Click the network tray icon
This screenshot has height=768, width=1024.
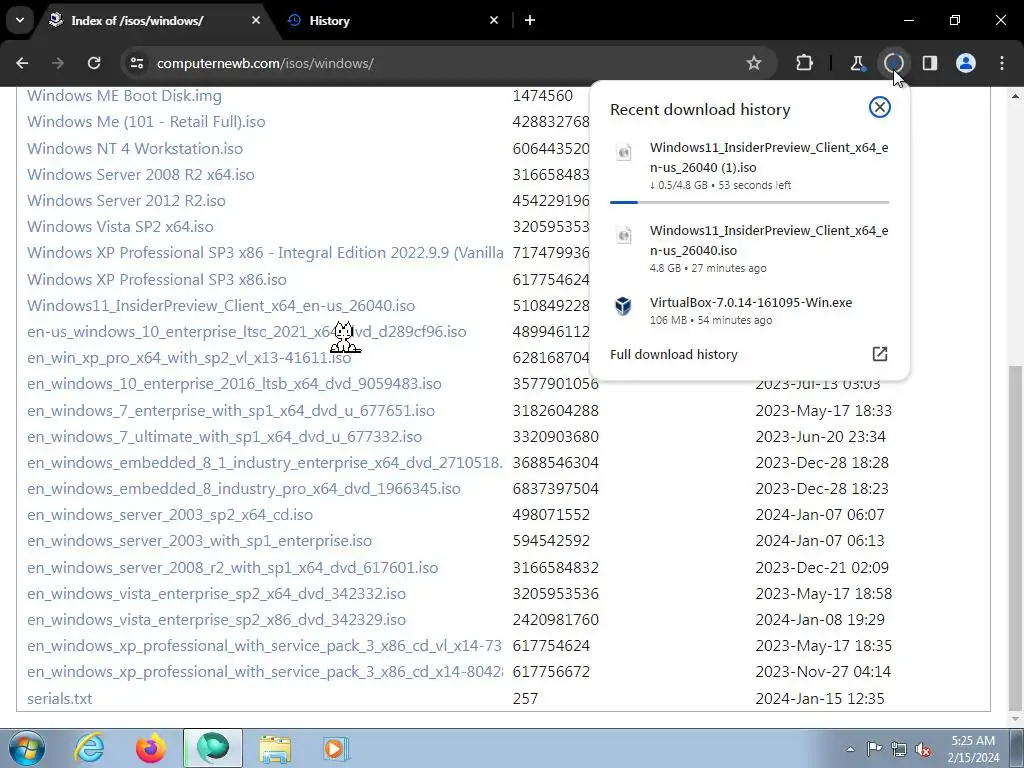899,749
